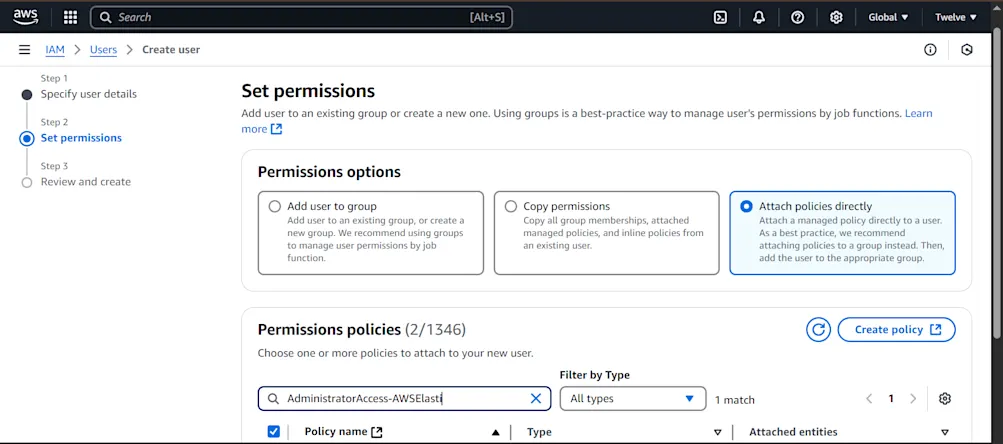The height and width of the screenshot is (444, 1003).
Task: Open the policy table preferences gear
Action: pos(945,399)
